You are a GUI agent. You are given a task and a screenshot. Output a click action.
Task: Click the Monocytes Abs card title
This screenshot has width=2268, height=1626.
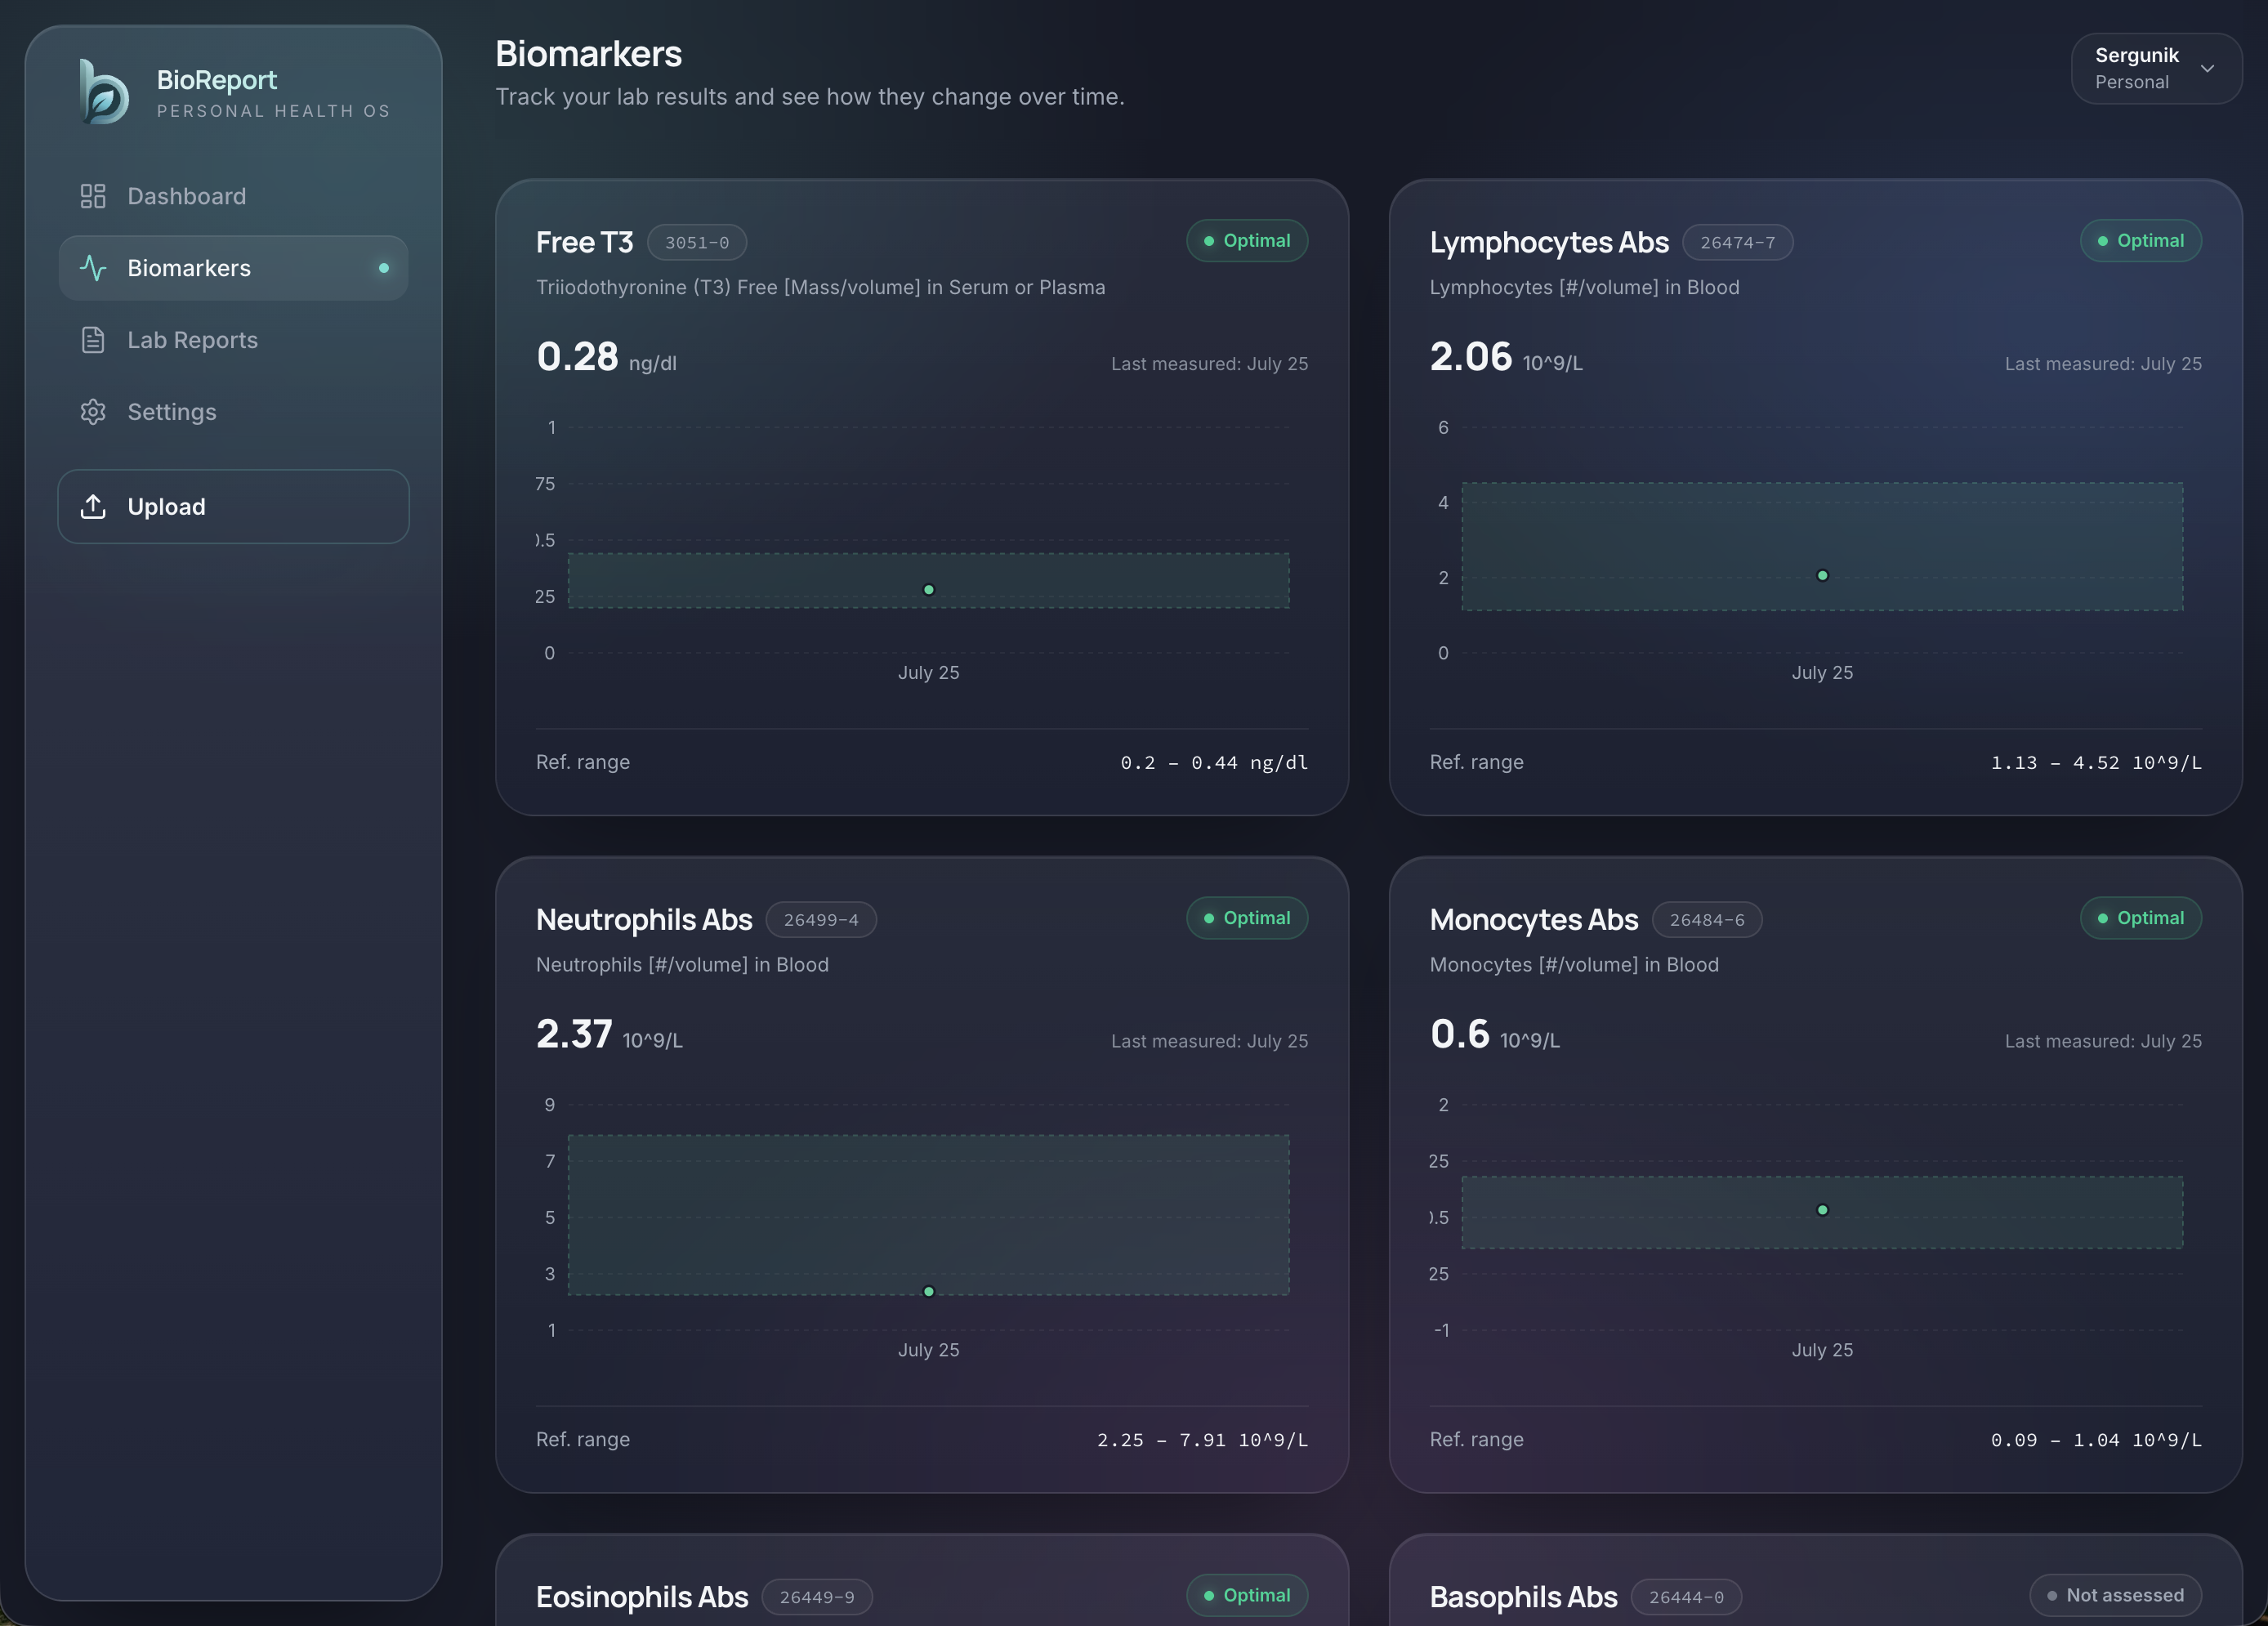[1534, 919]
